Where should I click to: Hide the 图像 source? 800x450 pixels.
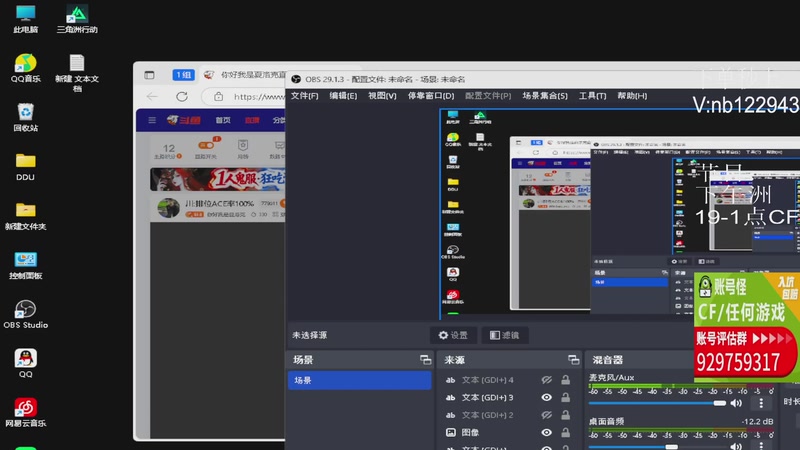pyautogui.click(x=546, y=432)
